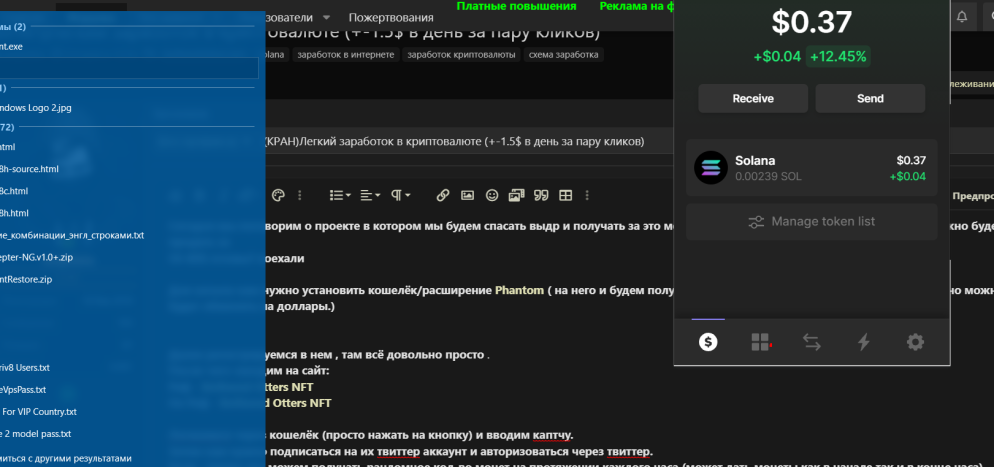Insert media with the gallery icon
Screen dimensions: 994x467
tap(517, 195)
